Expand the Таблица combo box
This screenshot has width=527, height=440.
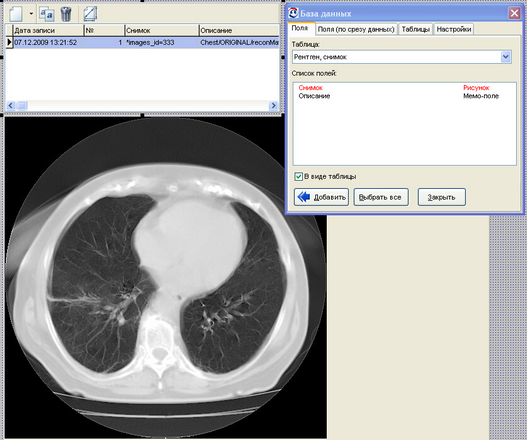tap(505, 57)
